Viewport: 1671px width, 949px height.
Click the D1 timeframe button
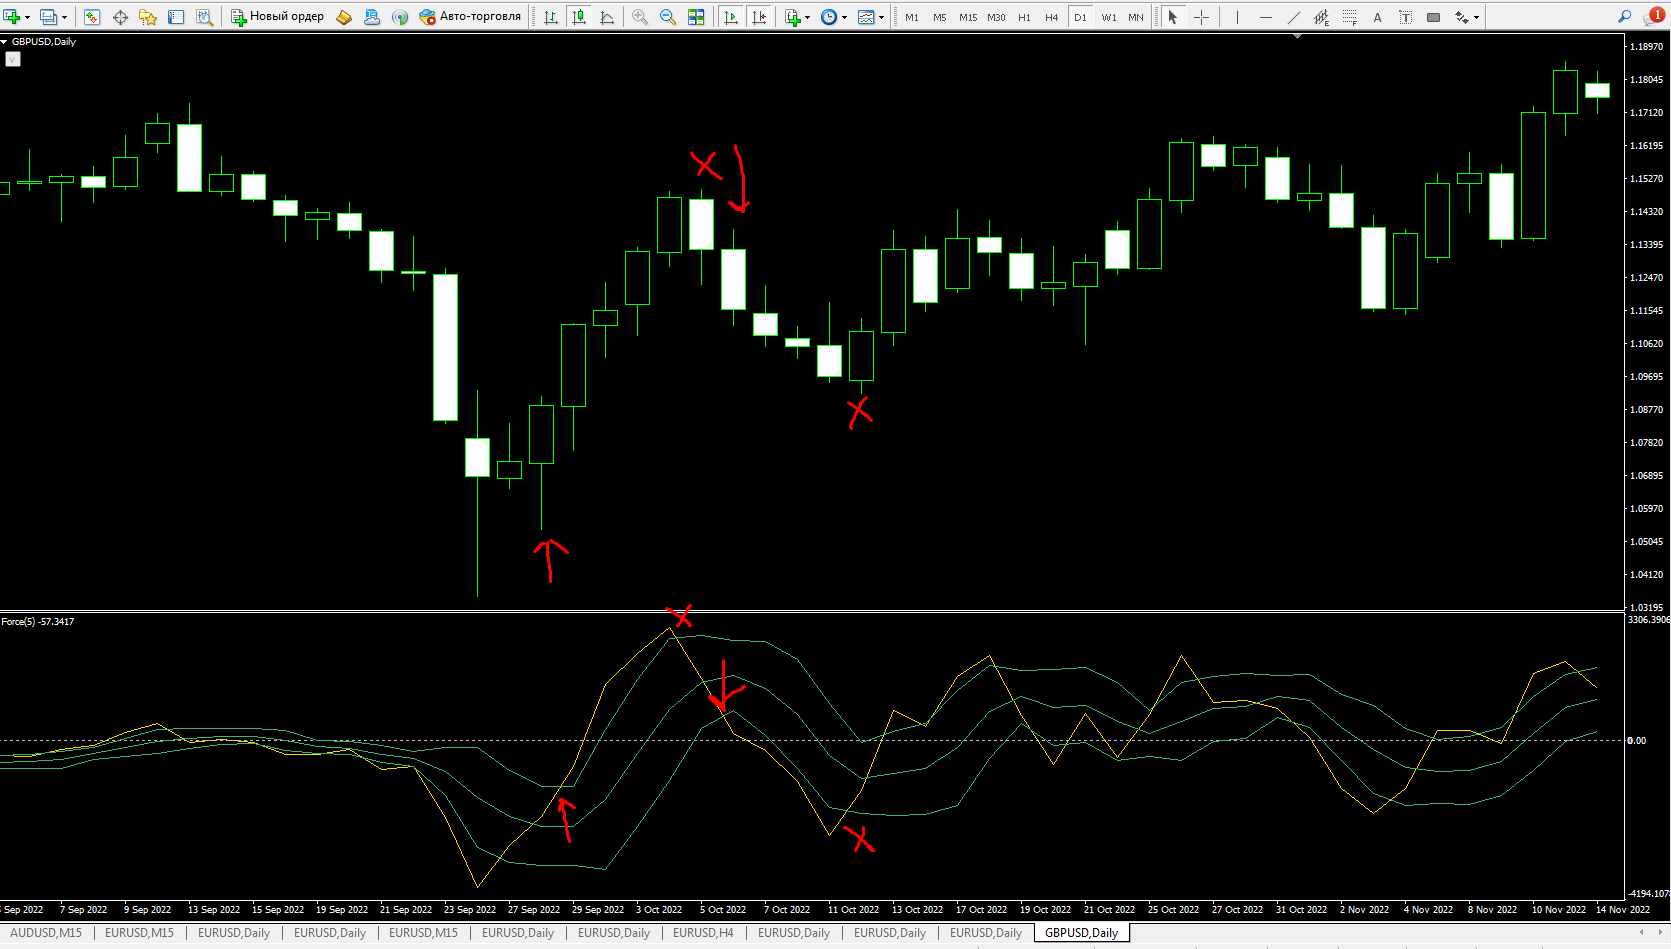pyautogui.click(x=1080, y=17)
